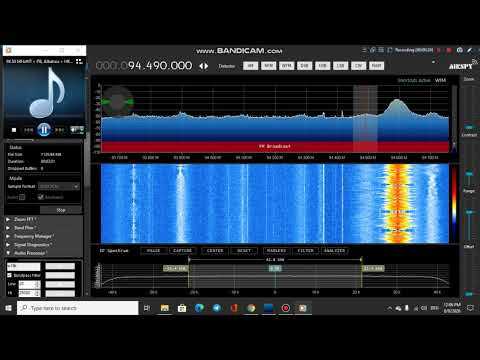The width and height of the screenshot is (480, 360).
Task: Pause the Bandicam recording
Action: click(x=439, y=50)
